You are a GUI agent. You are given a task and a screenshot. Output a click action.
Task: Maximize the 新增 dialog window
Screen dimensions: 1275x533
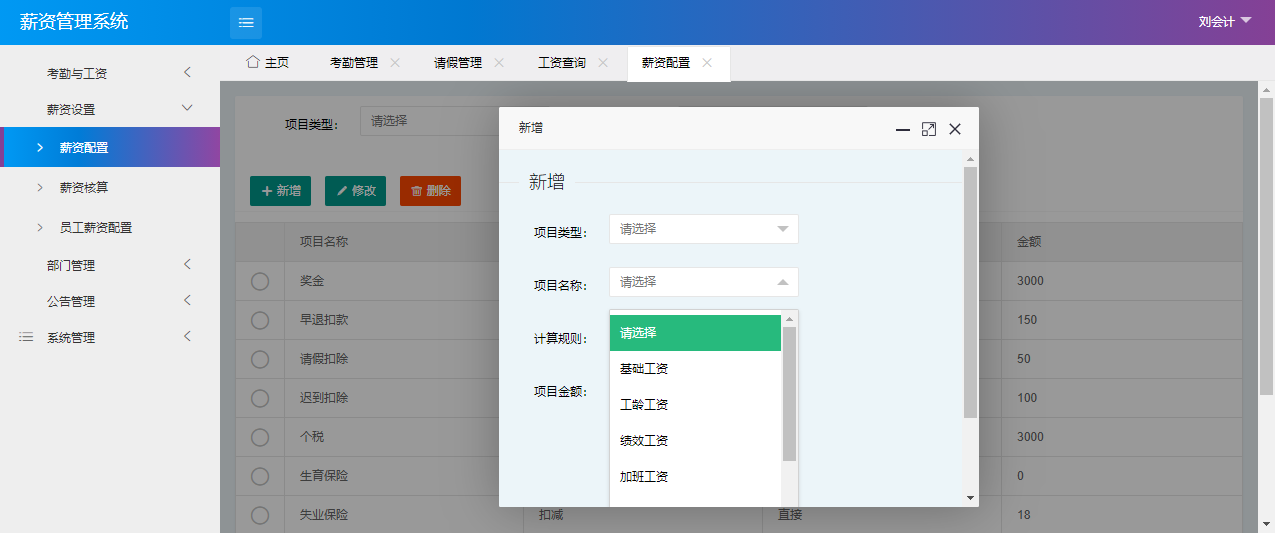pos(928,129)
